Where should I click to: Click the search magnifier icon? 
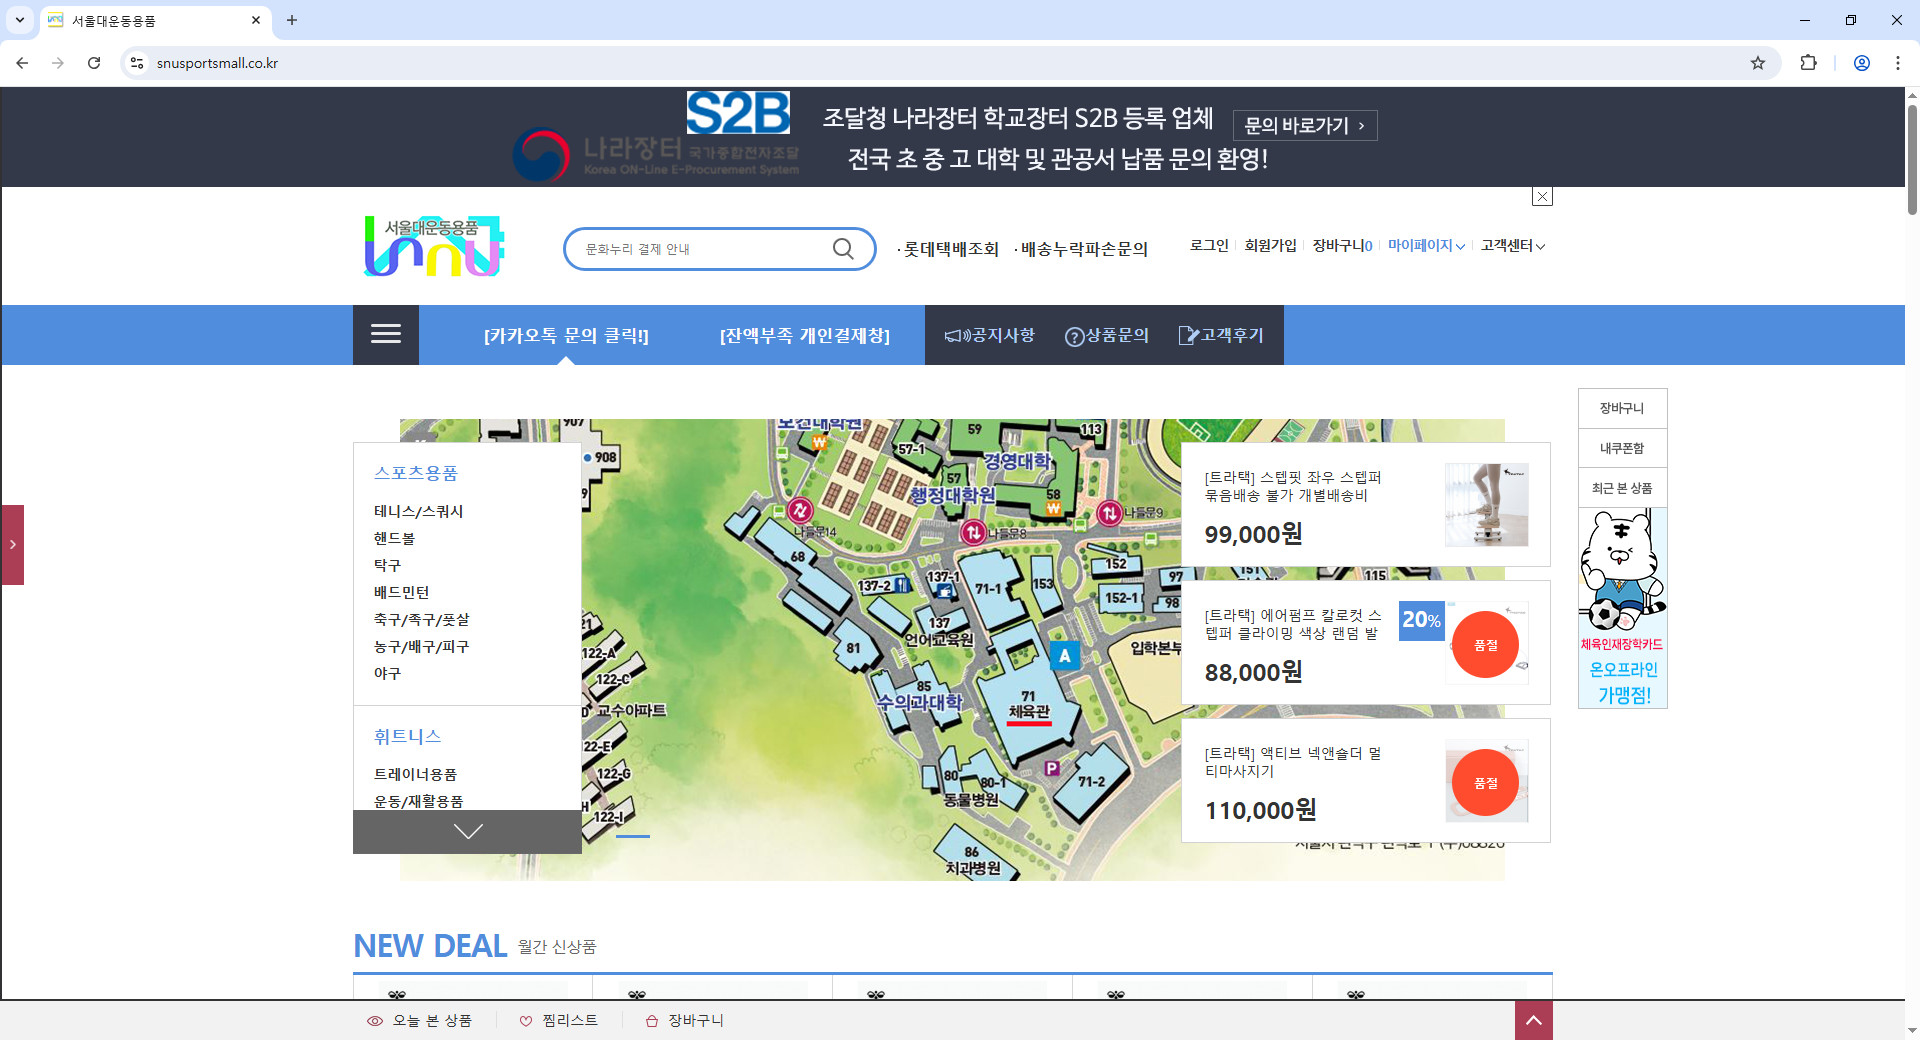843,248
